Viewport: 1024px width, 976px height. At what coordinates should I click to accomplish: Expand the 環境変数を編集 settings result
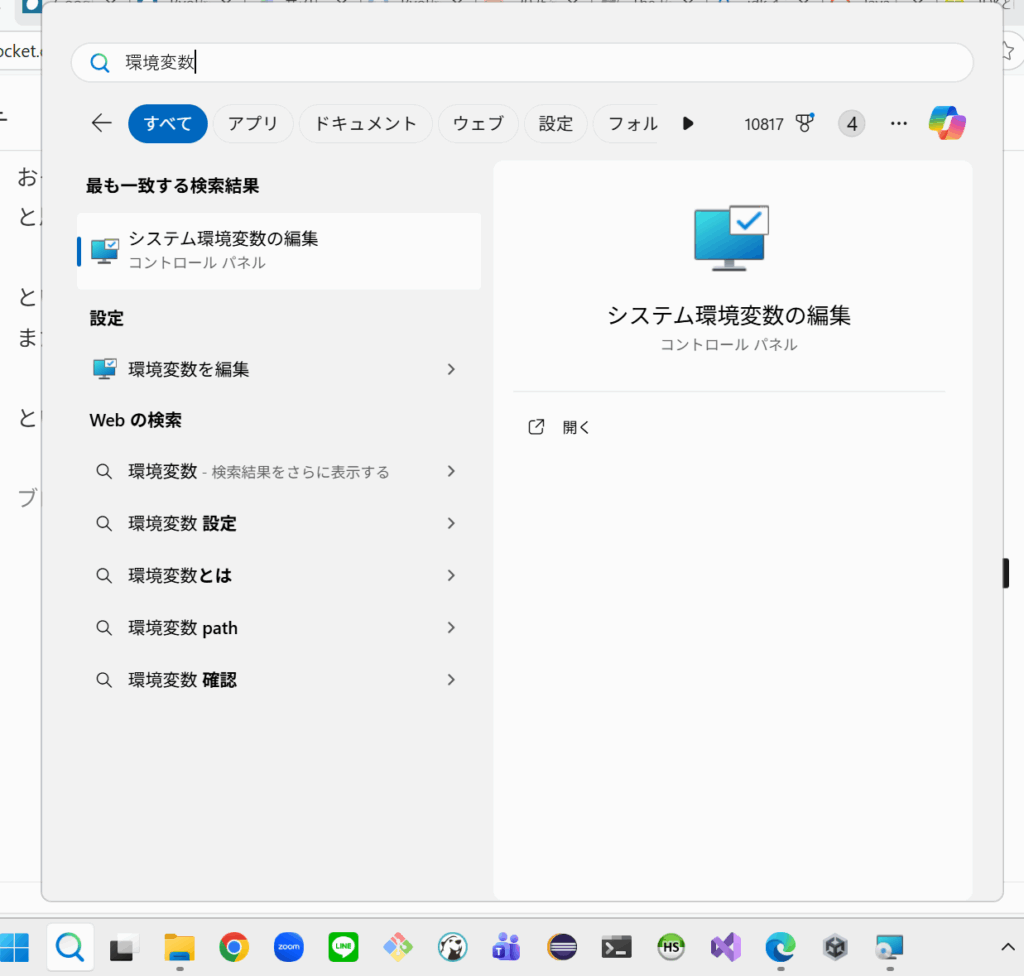click(451, 369)
